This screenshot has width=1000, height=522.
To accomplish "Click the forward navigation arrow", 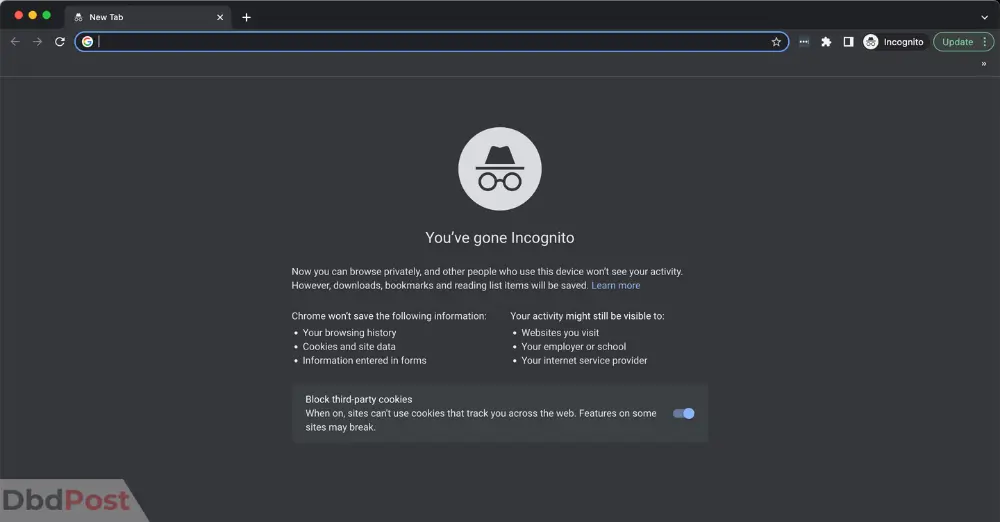I will 38,41.
